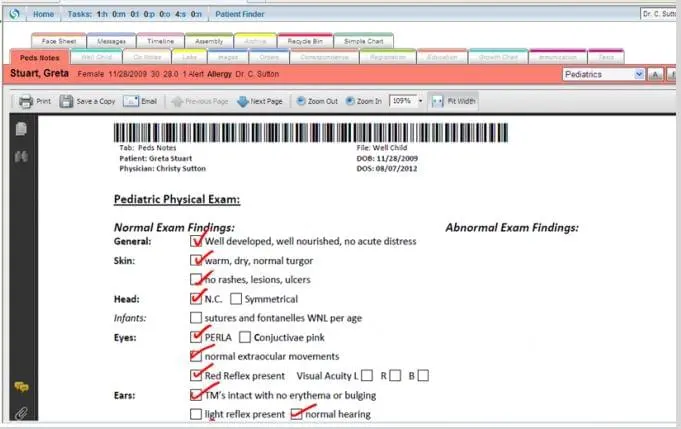
Task: Click the Home link
Action: [x=43, y=14]
